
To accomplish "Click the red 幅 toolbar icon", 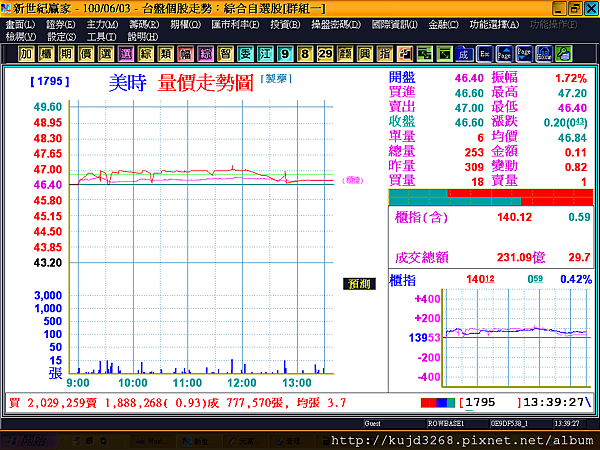I will pyautogui.click(x=186, y=54).
